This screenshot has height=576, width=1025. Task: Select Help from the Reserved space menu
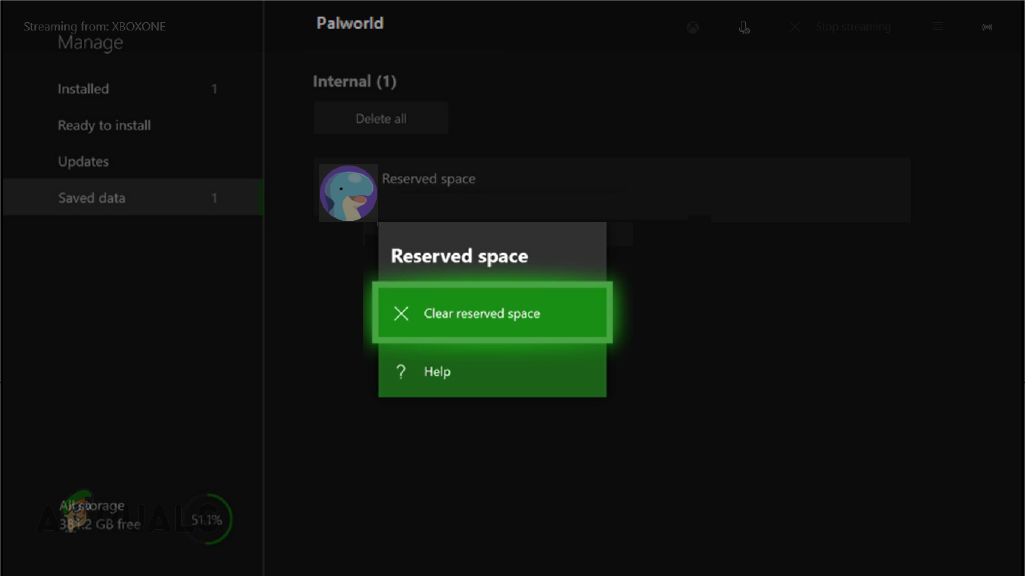(x=437, y=371)
